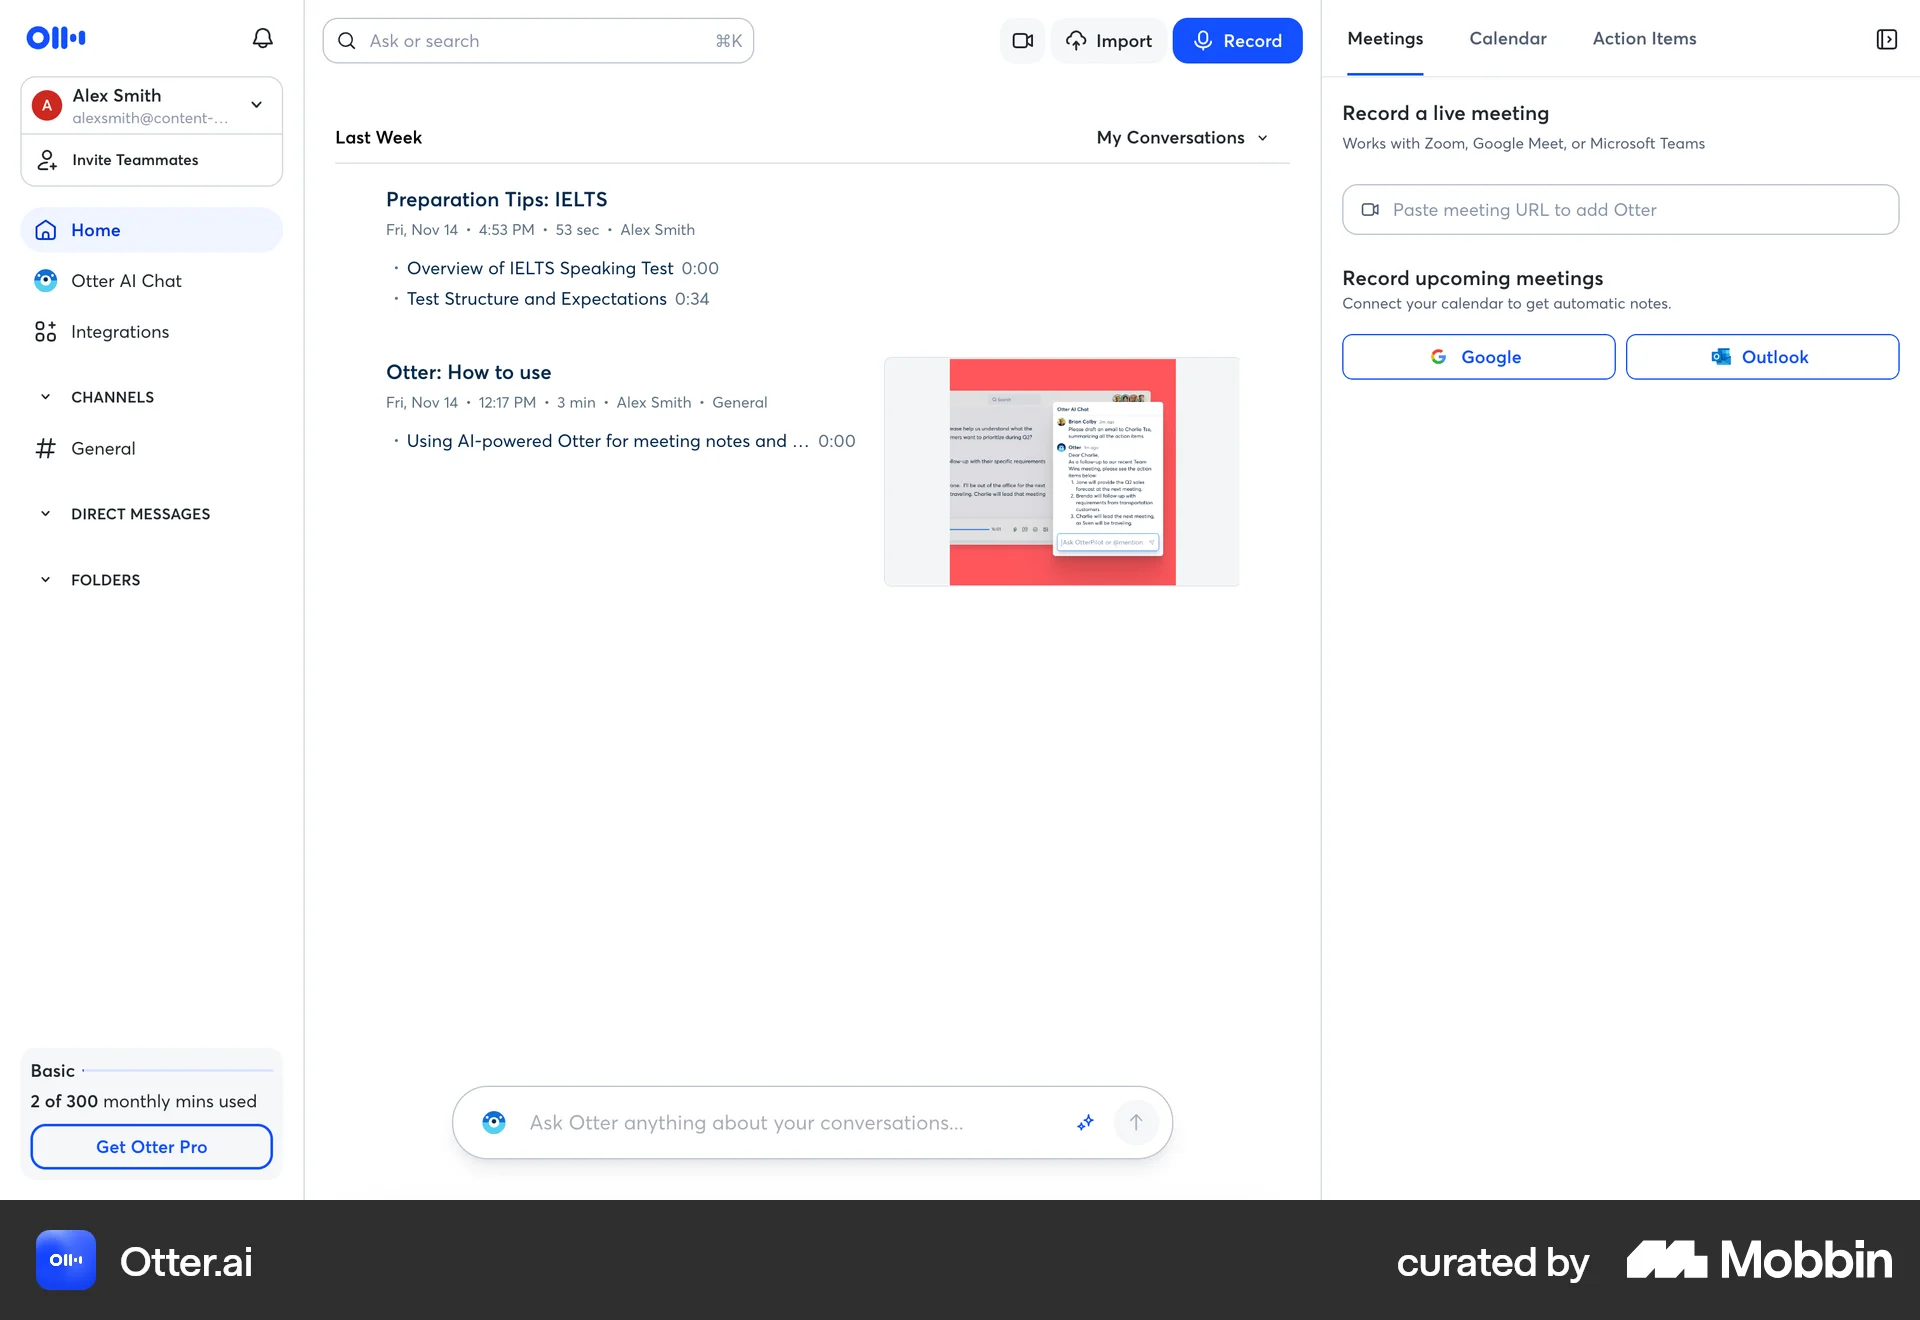This screenshot has height=1320, width=1920.
Task: Open the Otter How to use thumbnail
Action: [1062, 472]
